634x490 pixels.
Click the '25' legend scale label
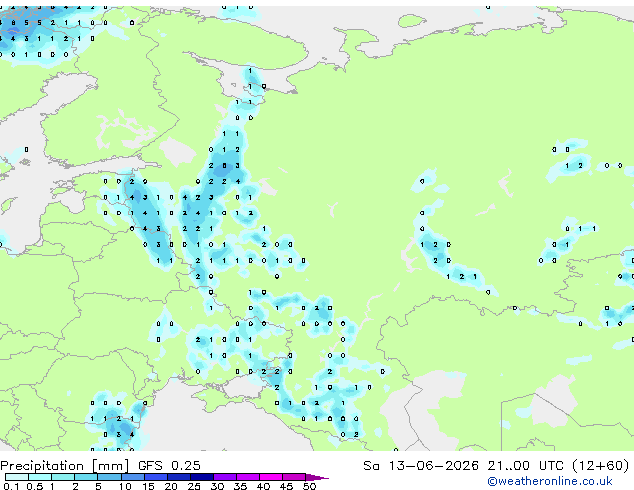[194, 486]
